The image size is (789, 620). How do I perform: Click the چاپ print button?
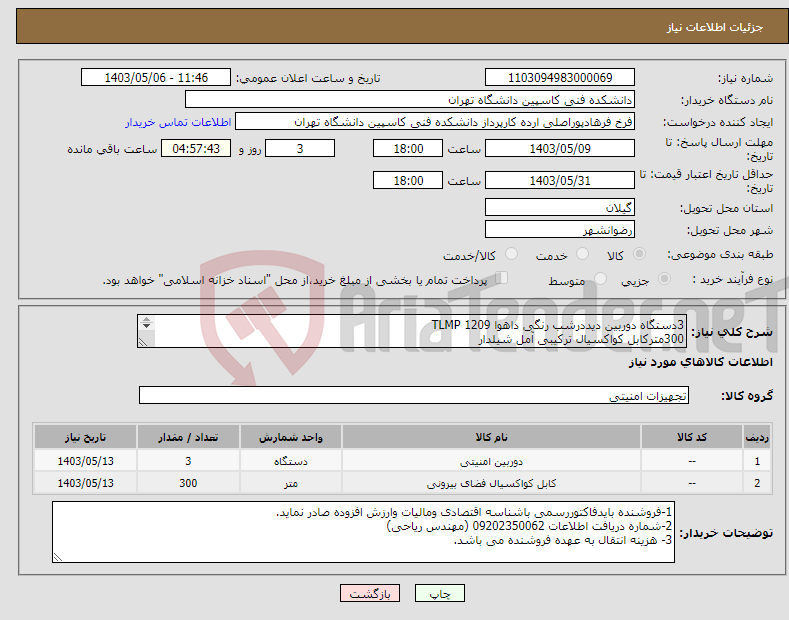click(440, 594)
